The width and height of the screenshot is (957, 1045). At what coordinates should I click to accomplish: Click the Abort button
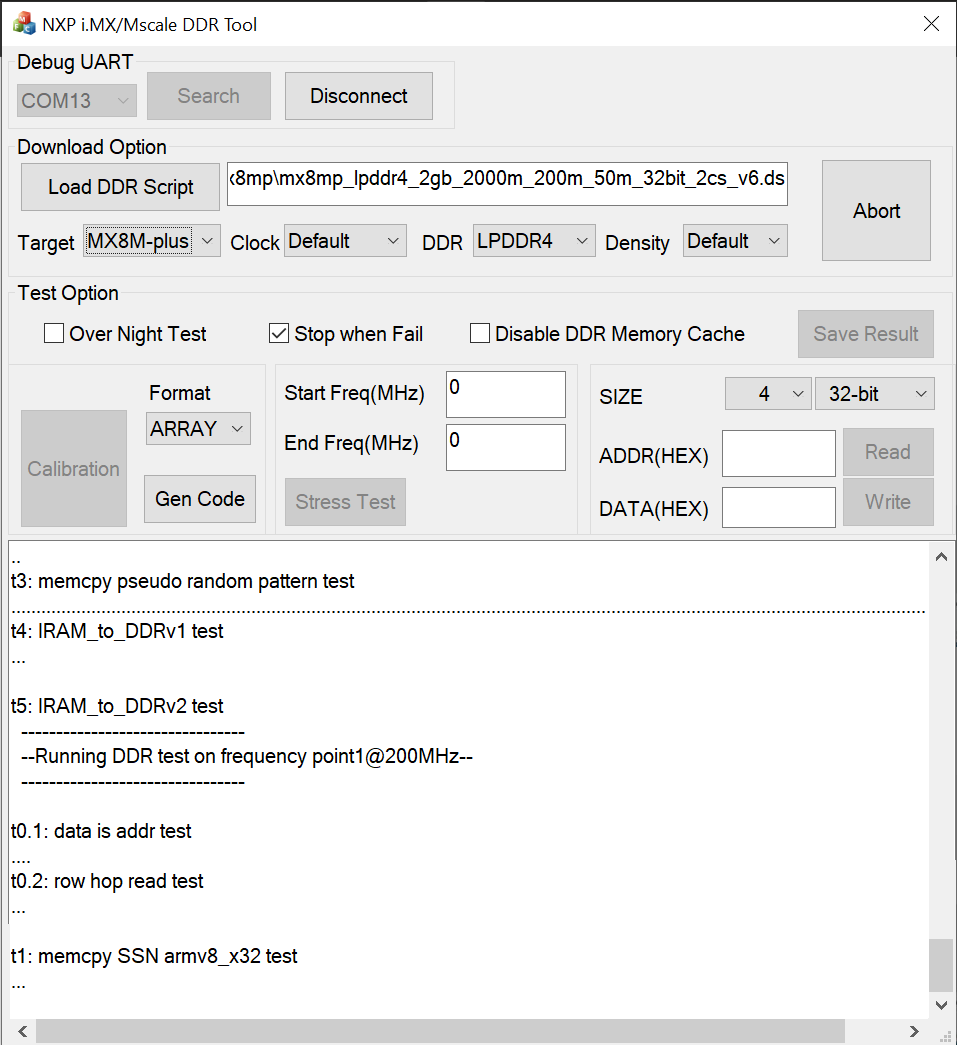coord(876,210)
